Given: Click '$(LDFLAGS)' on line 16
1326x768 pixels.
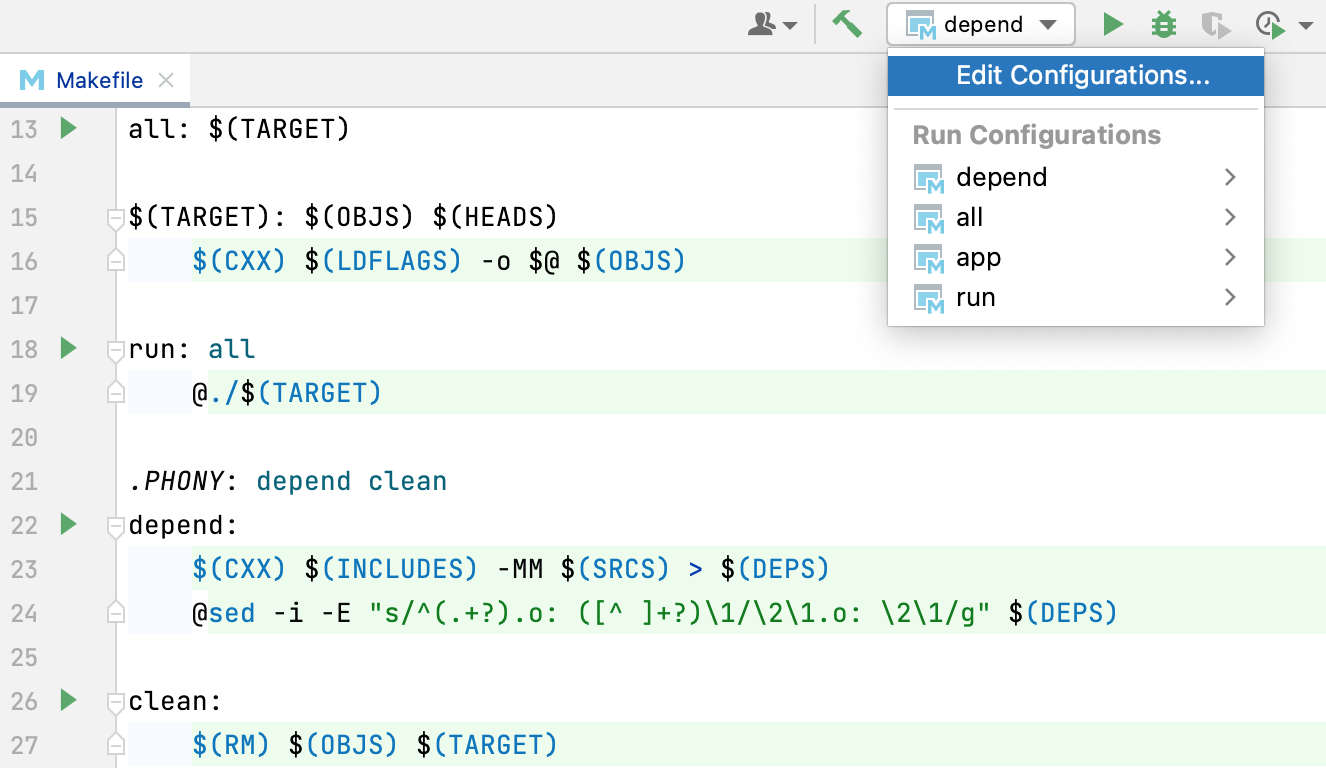Looking at the screenshot, I should (384, 261).
